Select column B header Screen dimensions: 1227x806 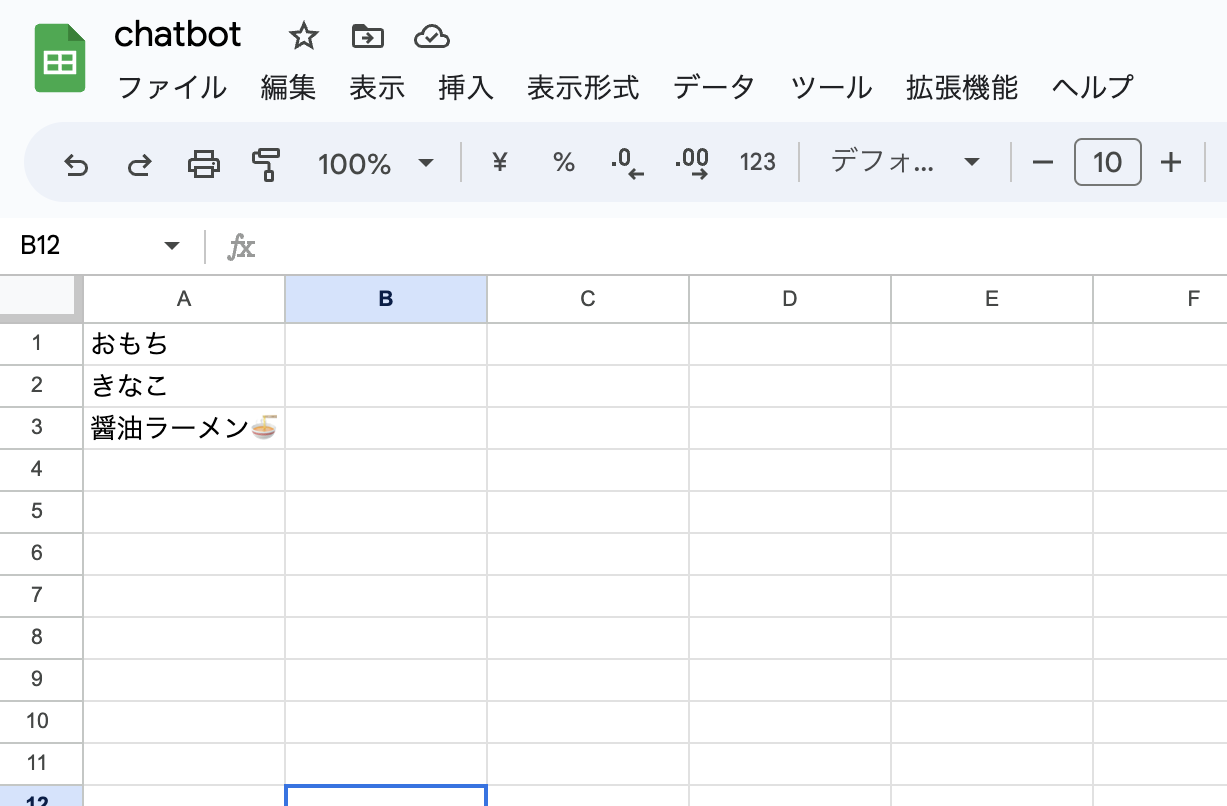tap(386, 299)
